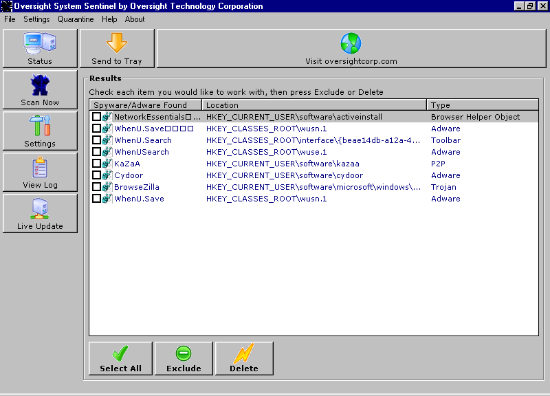
Task: Click the Trojan type cell
Action: click(444, 187)
